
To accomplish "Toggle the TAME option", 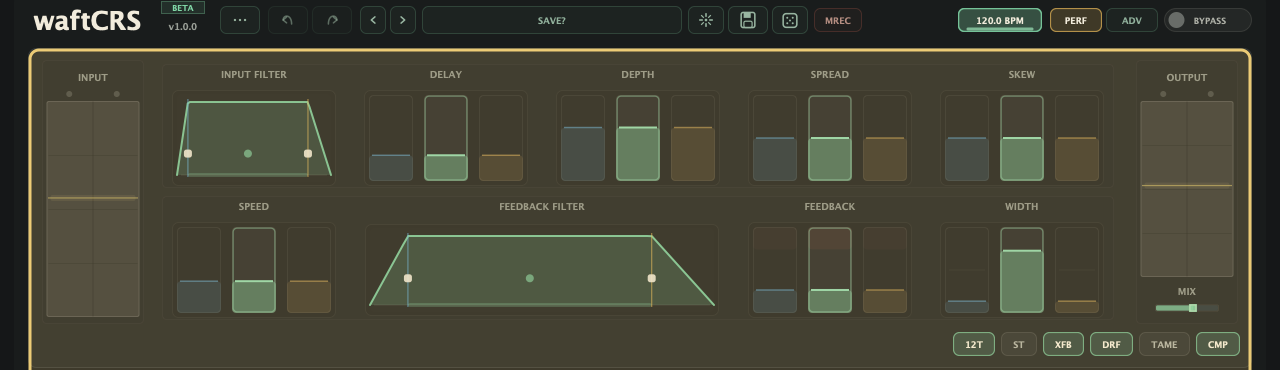I will point(1164,344).
